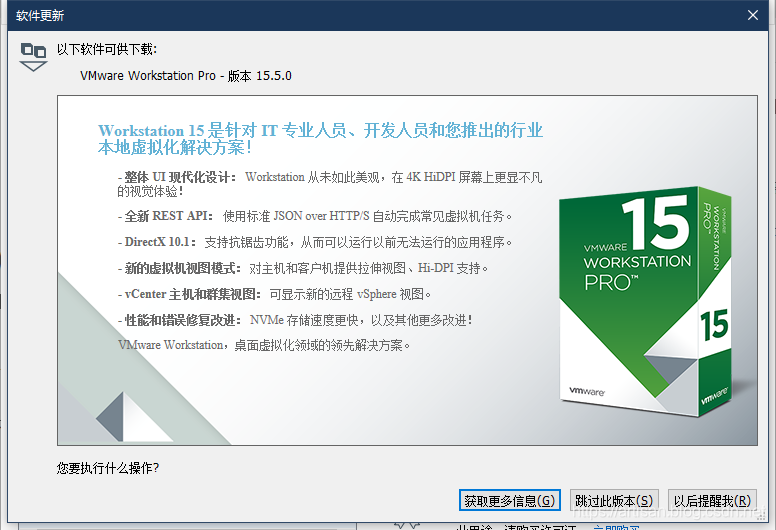Click the vmware logo on the box front
The image size is (776, 530).
tap(591, 392)
